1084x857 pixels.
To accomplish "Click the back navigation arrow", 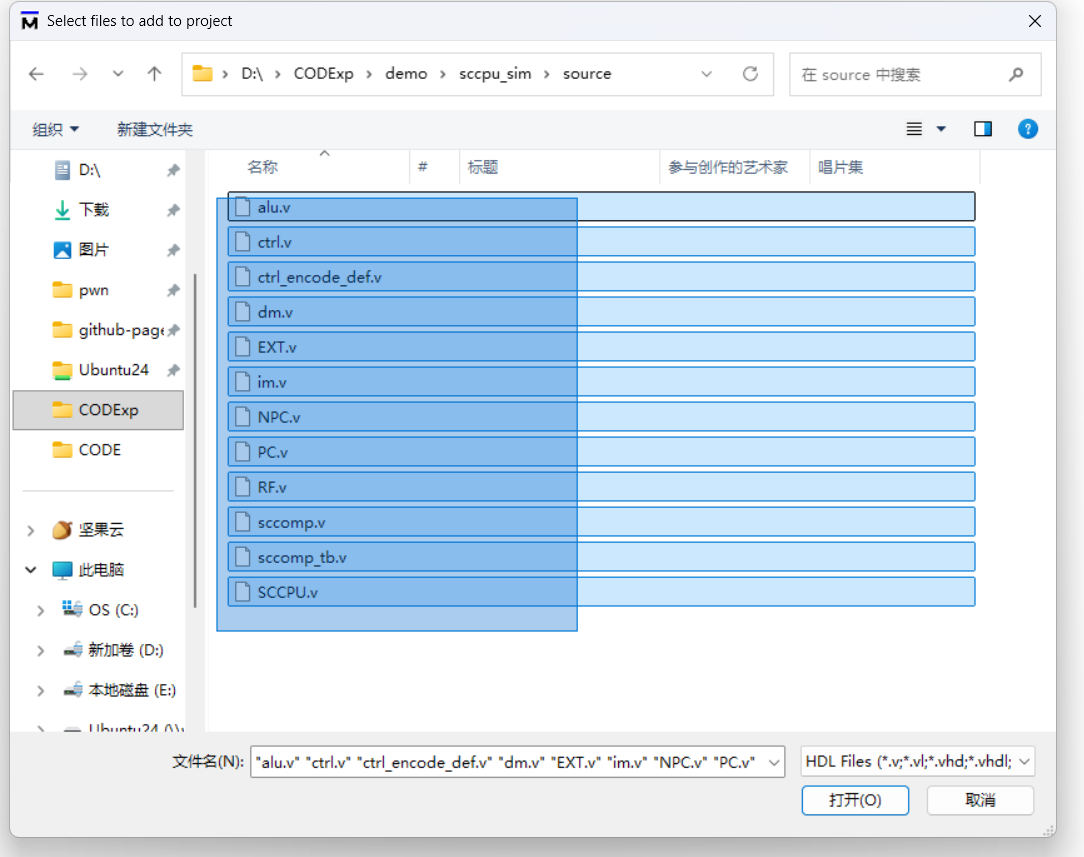I will tap(37, 74).
